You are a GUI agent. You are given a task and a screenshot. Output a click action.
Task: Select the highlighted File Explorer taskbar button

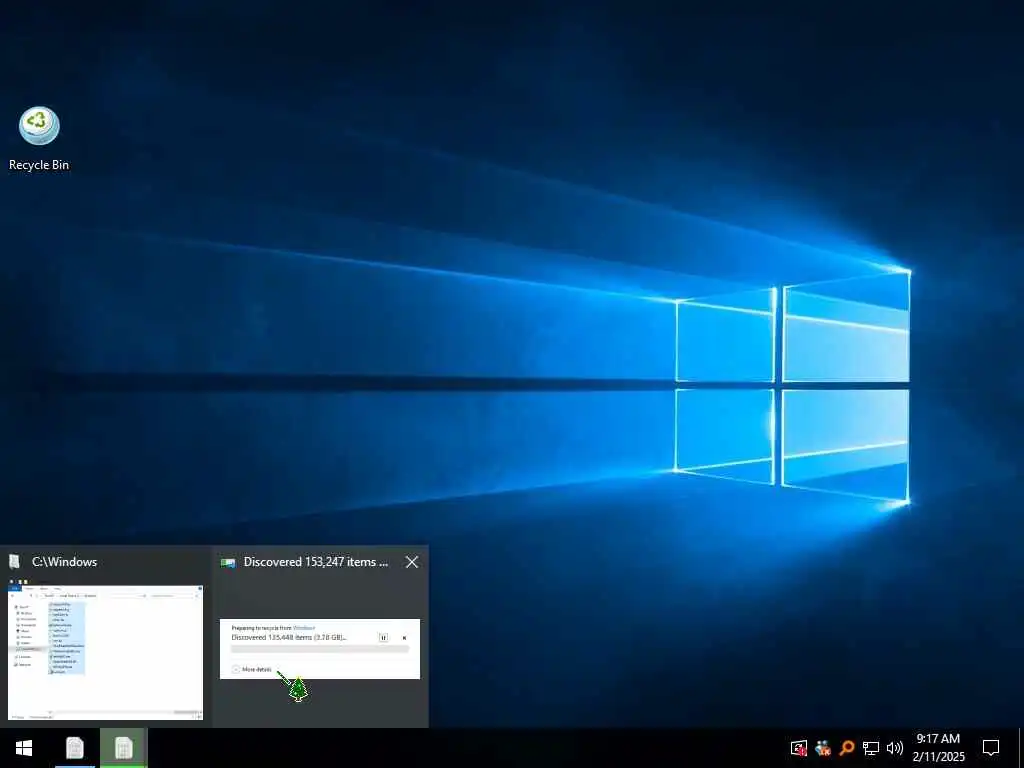(x=123, y=748)
